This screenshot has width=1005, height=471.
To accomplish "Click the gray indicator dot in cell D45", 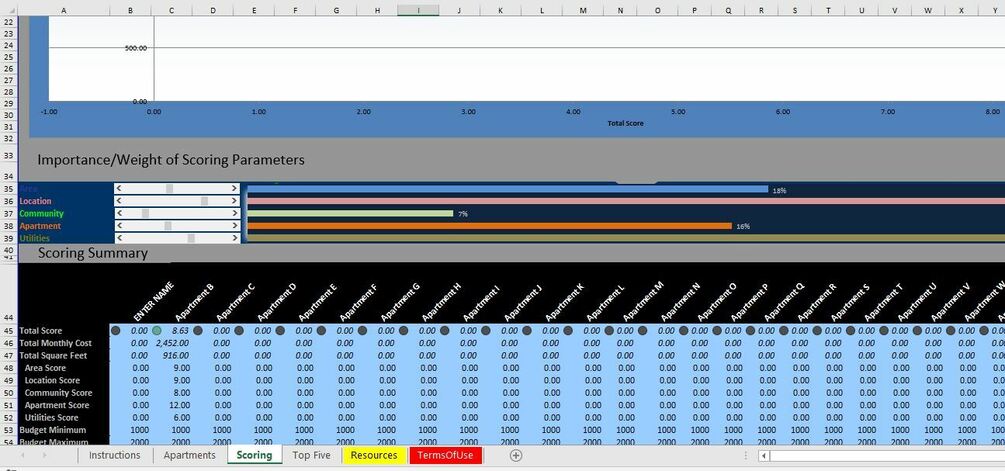I will tap(198, 331).
